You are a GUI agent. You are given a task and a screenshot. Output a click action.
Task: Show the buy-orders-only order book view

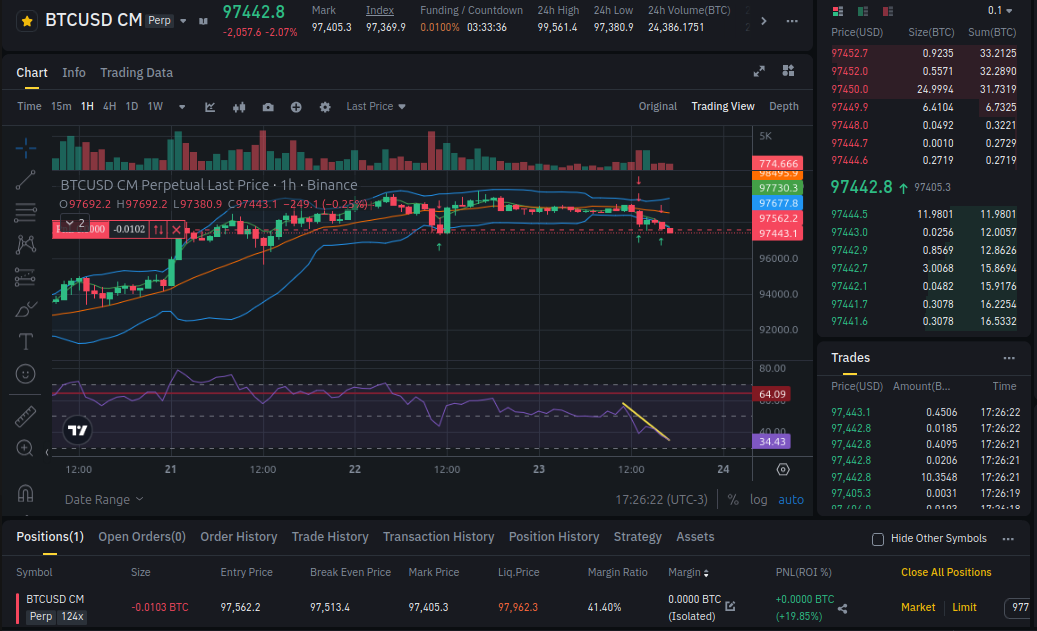tap(862, 11)
